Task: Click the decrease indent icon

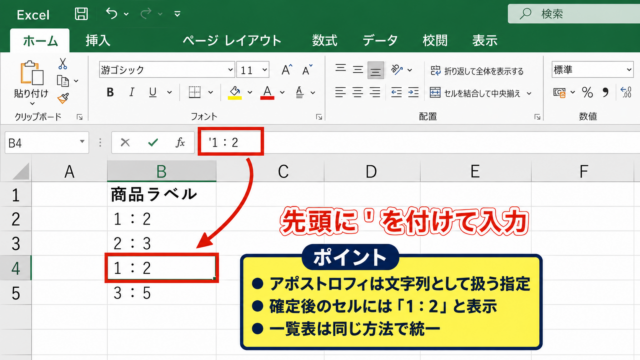Action: click(x=396, y=93)
